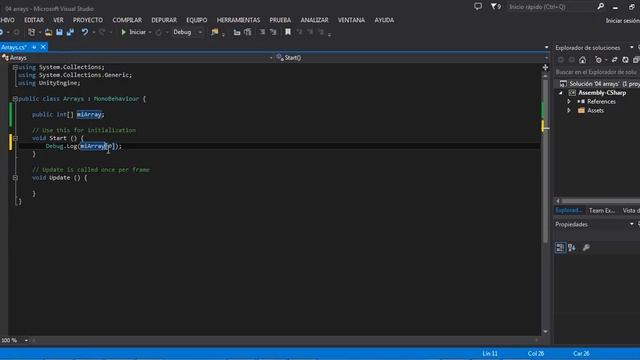Open the DEPURAR menu
Screen dimensions: 640x360
pyautogui.click(x=164, y=20)
